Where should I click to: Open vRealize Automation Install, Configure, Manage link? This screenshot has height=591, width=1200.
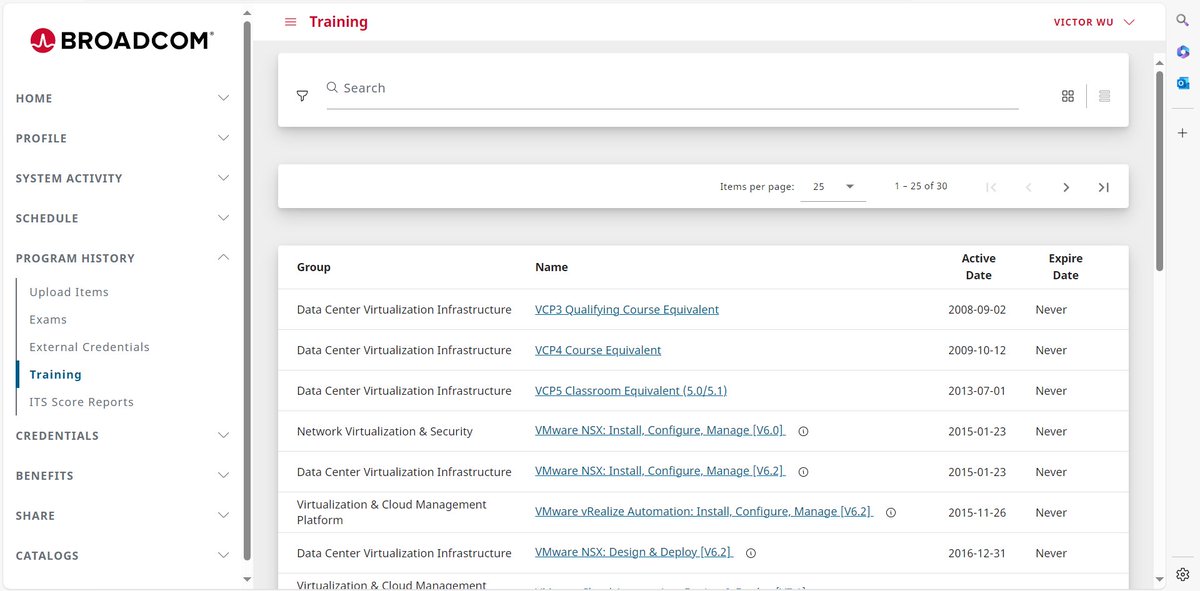tap(704, 512)
